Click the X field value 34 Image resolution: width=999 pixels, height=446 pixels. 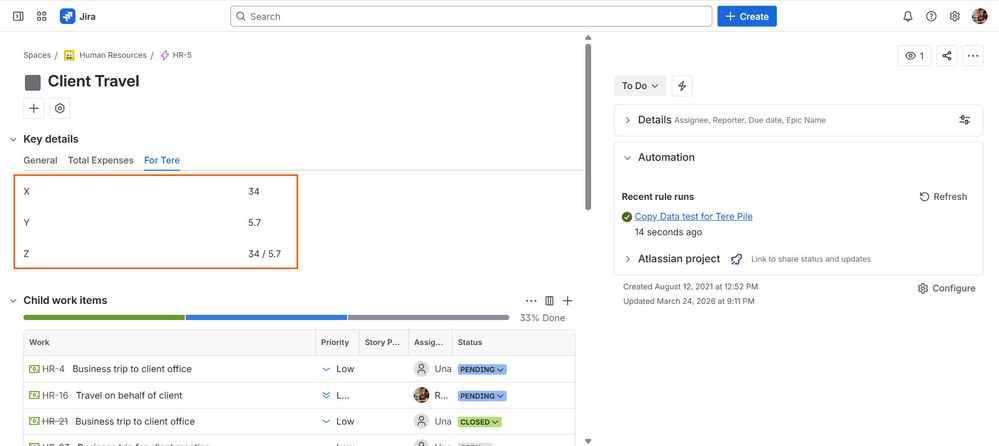pyautogui.click(x=254, y=192)
